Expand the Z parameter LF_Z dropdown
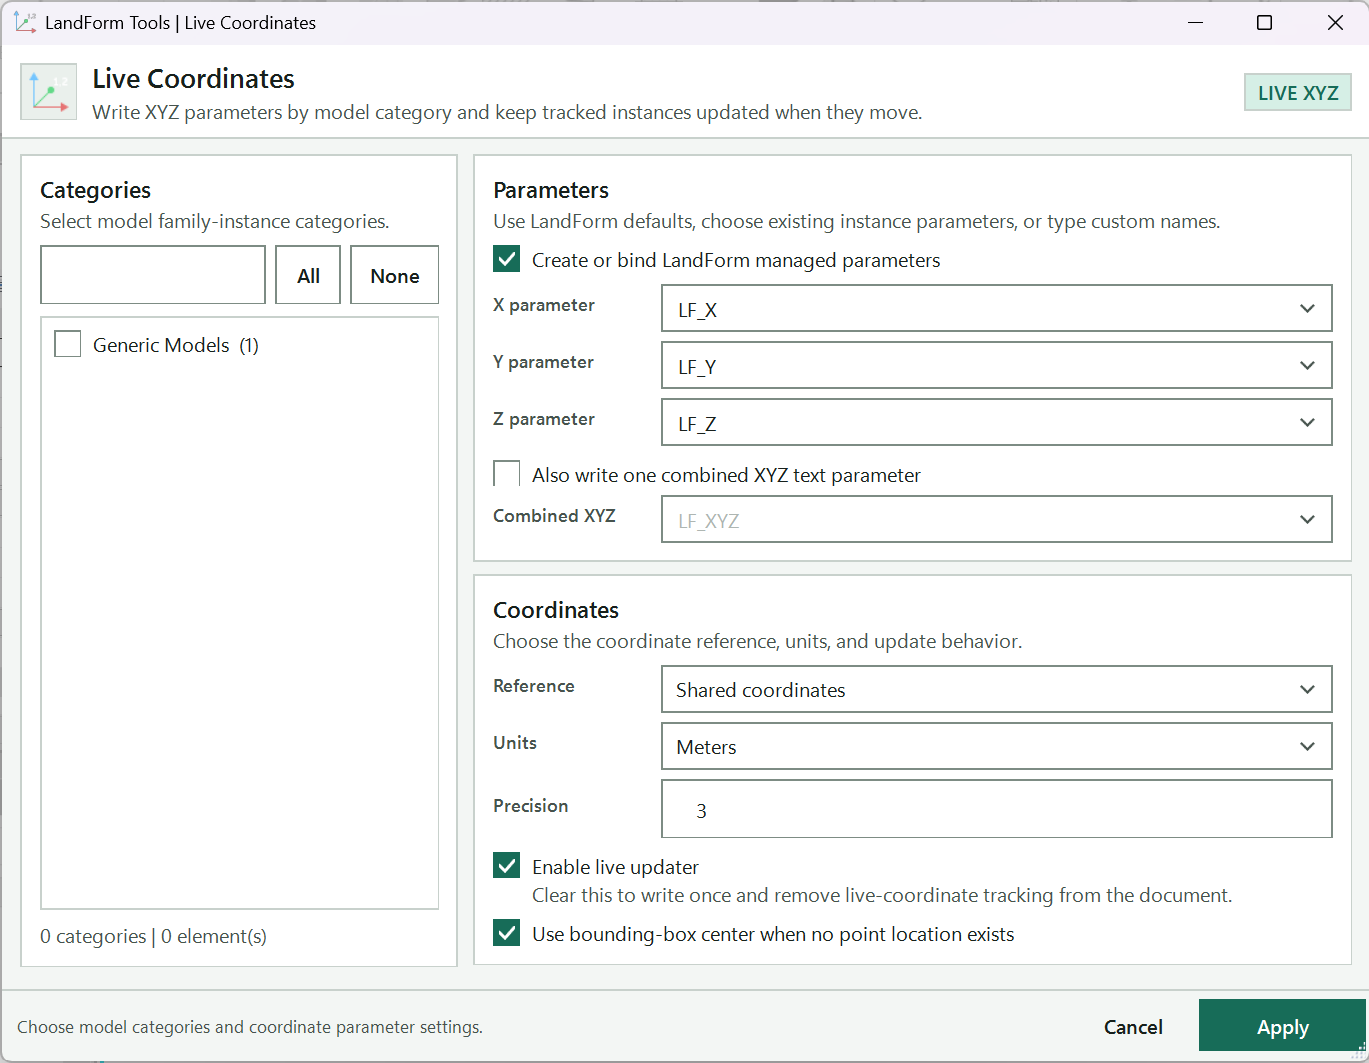This screenshot has width=1369, height=1063. coord(997,422)
